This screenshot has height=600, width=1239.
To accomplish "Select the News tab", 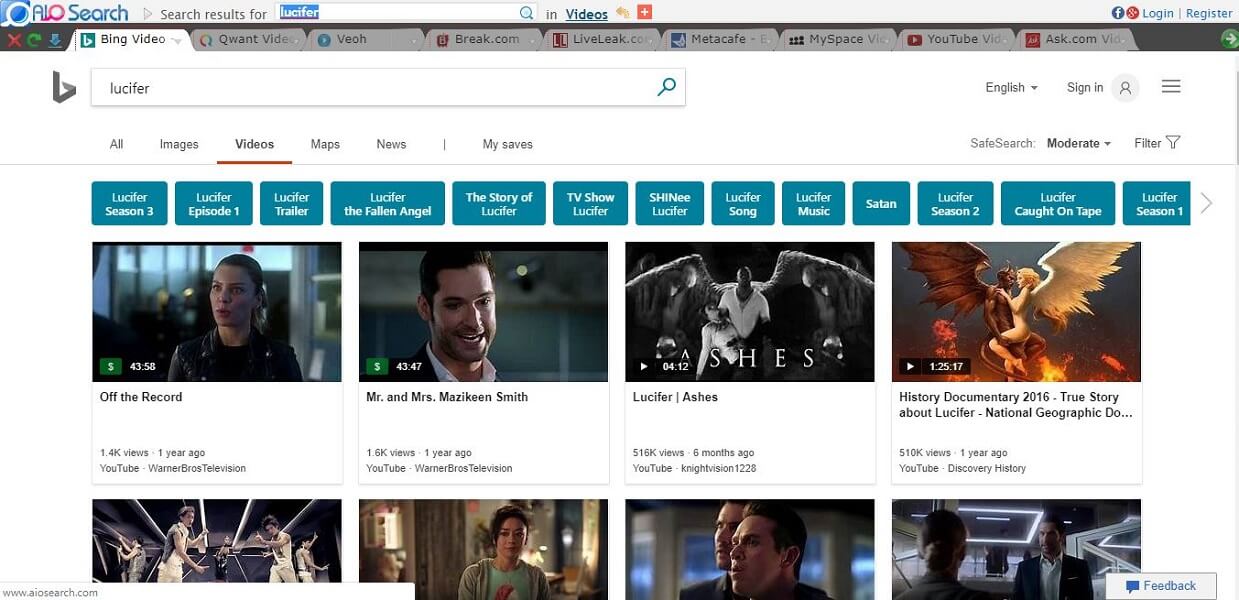I will tap(391, 144).
